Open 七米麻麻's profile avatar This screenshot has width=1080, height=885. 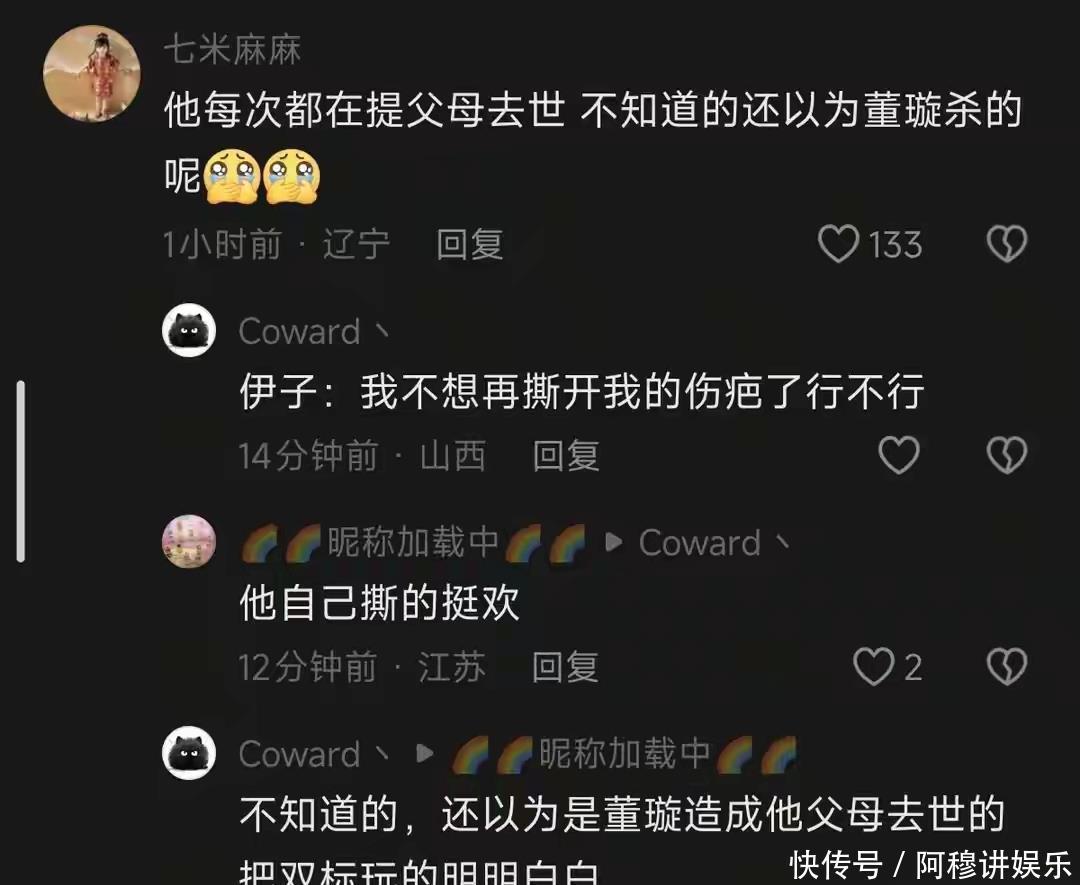click(x=92, y=74)
